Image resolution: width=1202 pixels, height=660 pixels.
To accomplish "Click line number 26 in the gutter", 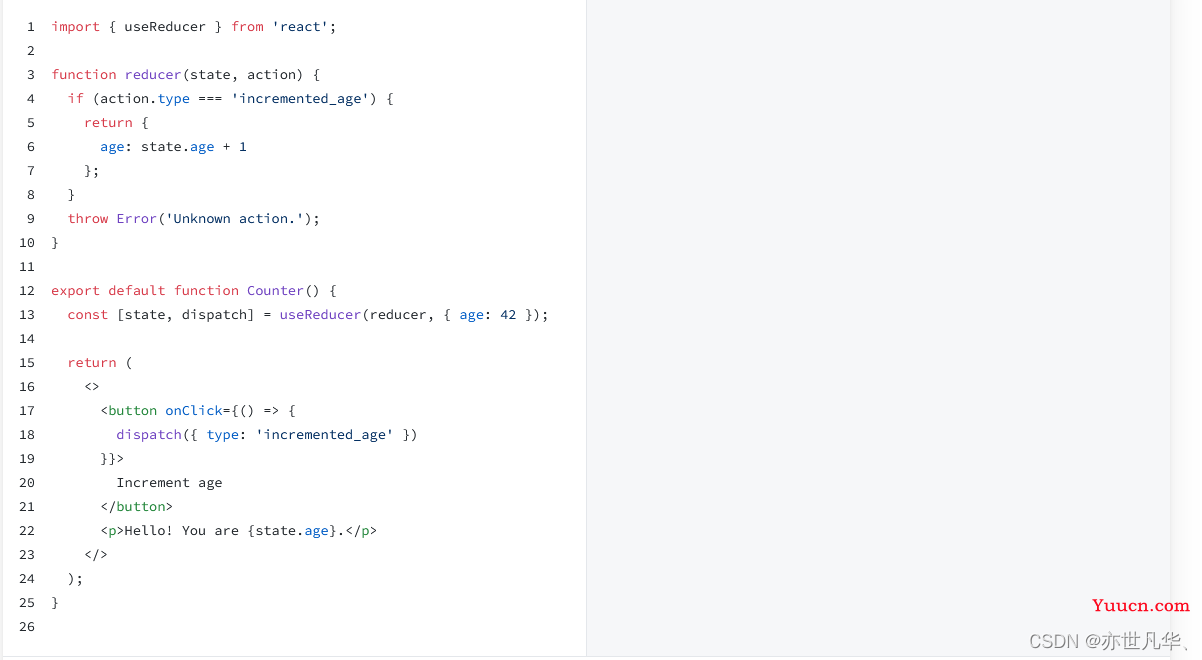I will [x=27, y=627].
